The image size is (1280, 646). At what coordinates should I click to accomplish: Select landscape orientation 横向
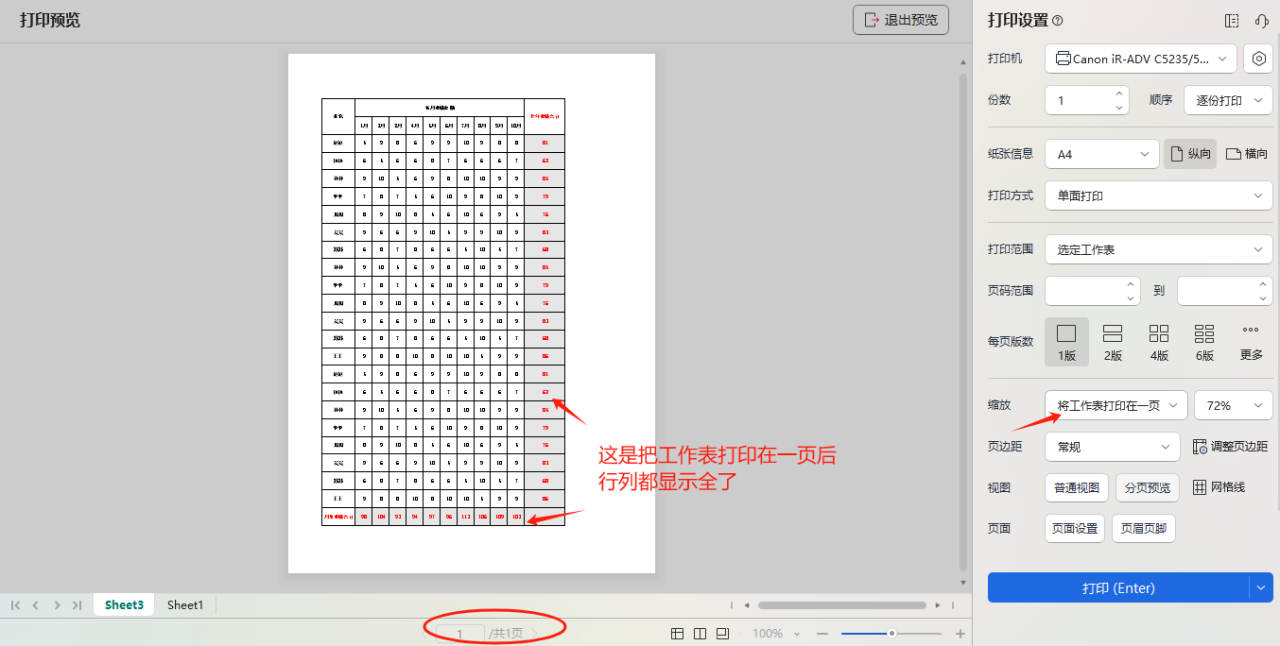1247,154
